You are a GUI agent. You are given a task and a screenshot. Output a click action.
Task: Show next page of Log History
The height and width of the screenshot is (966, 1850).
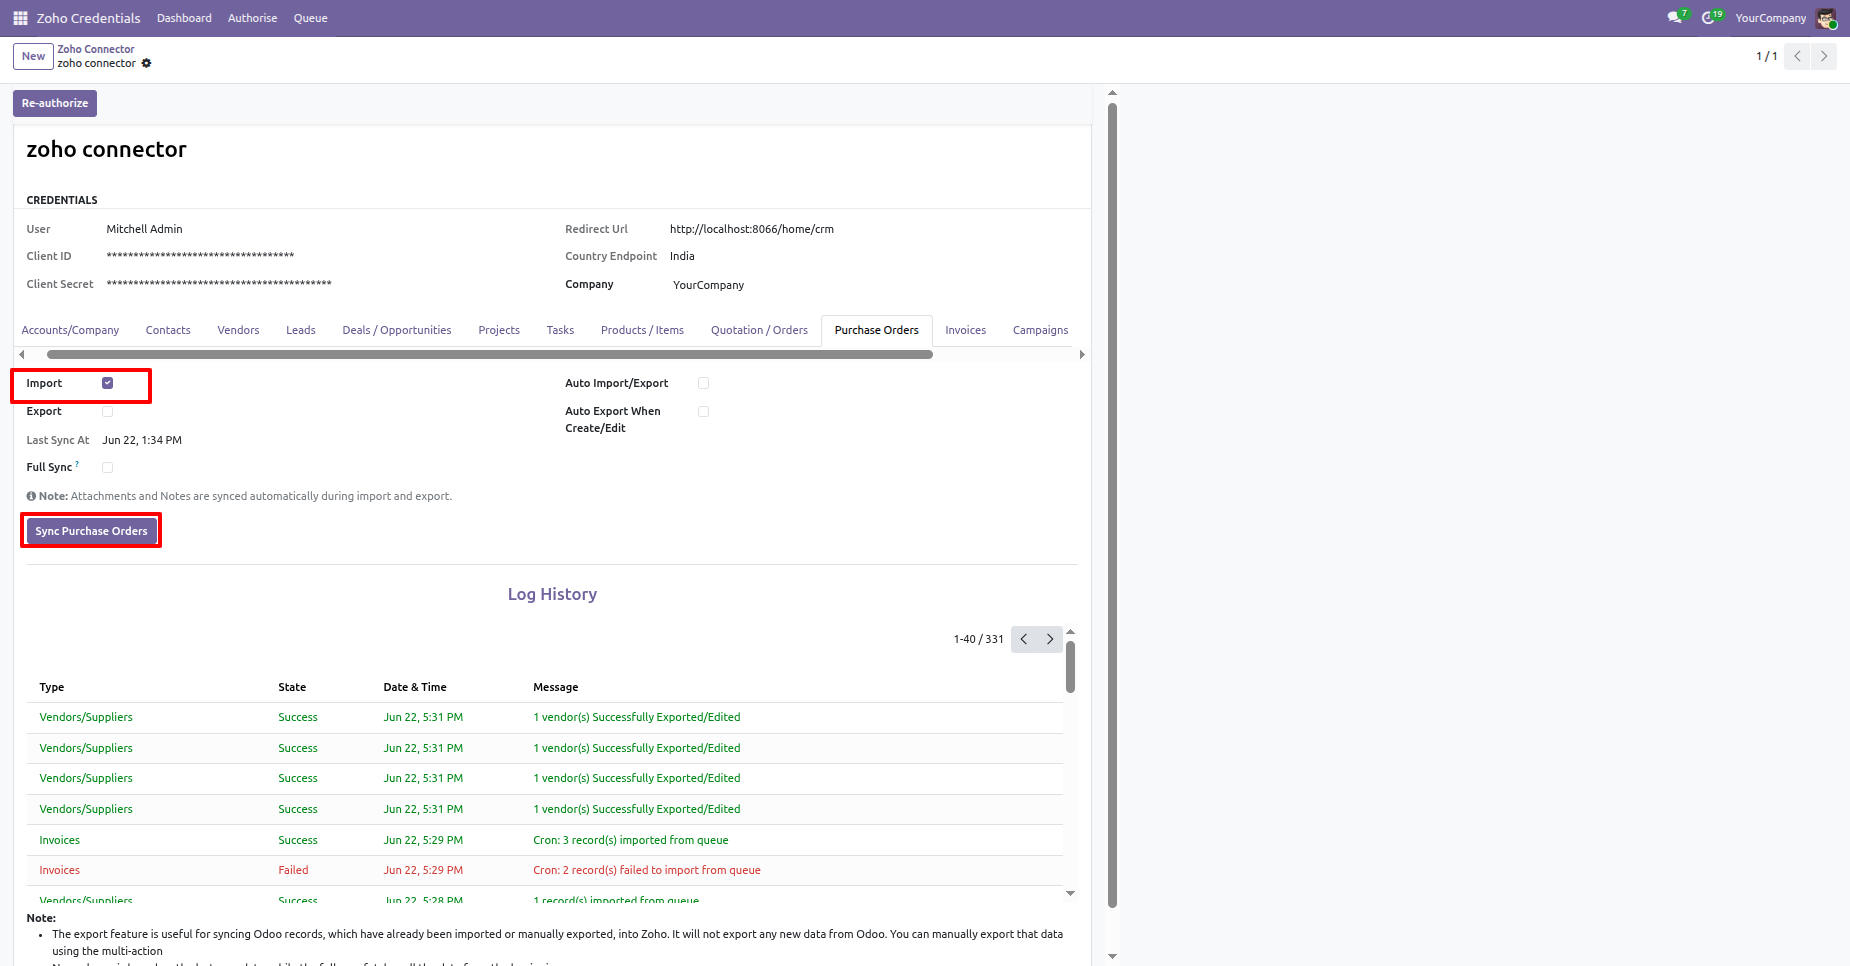1050,639
